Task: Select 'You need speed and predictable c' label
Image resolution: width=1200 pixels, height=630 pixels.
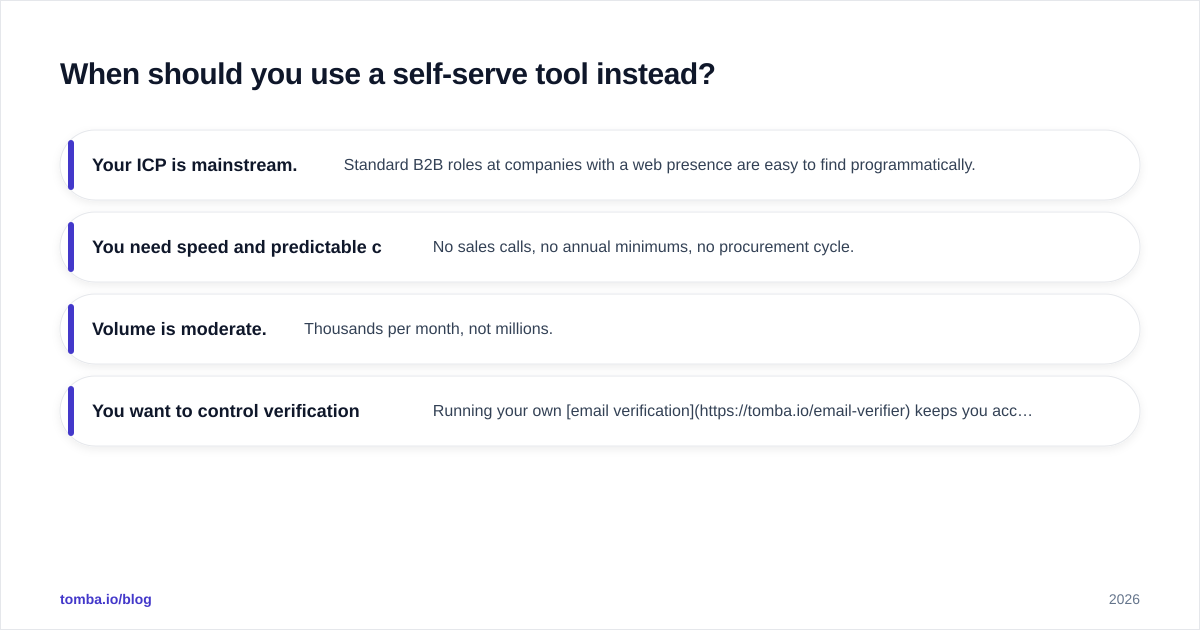Action: 237,247
